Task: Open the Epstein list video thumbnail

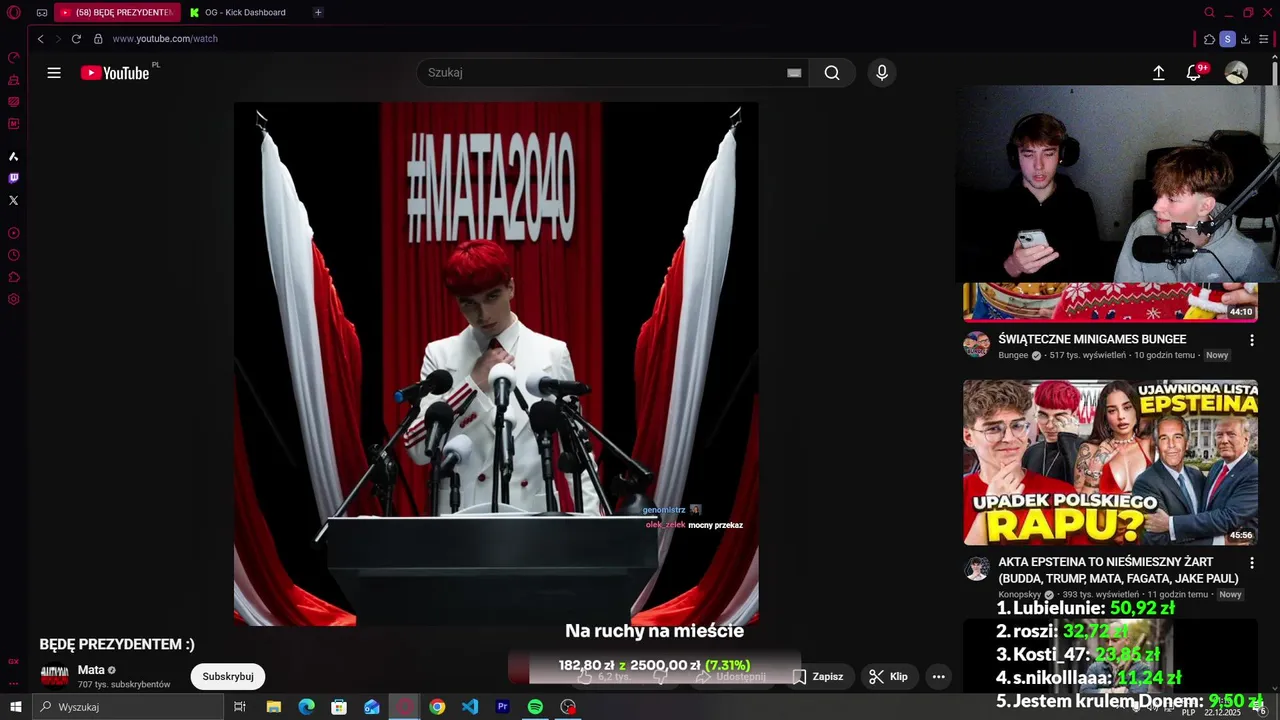Action: tap(1110, 462)
